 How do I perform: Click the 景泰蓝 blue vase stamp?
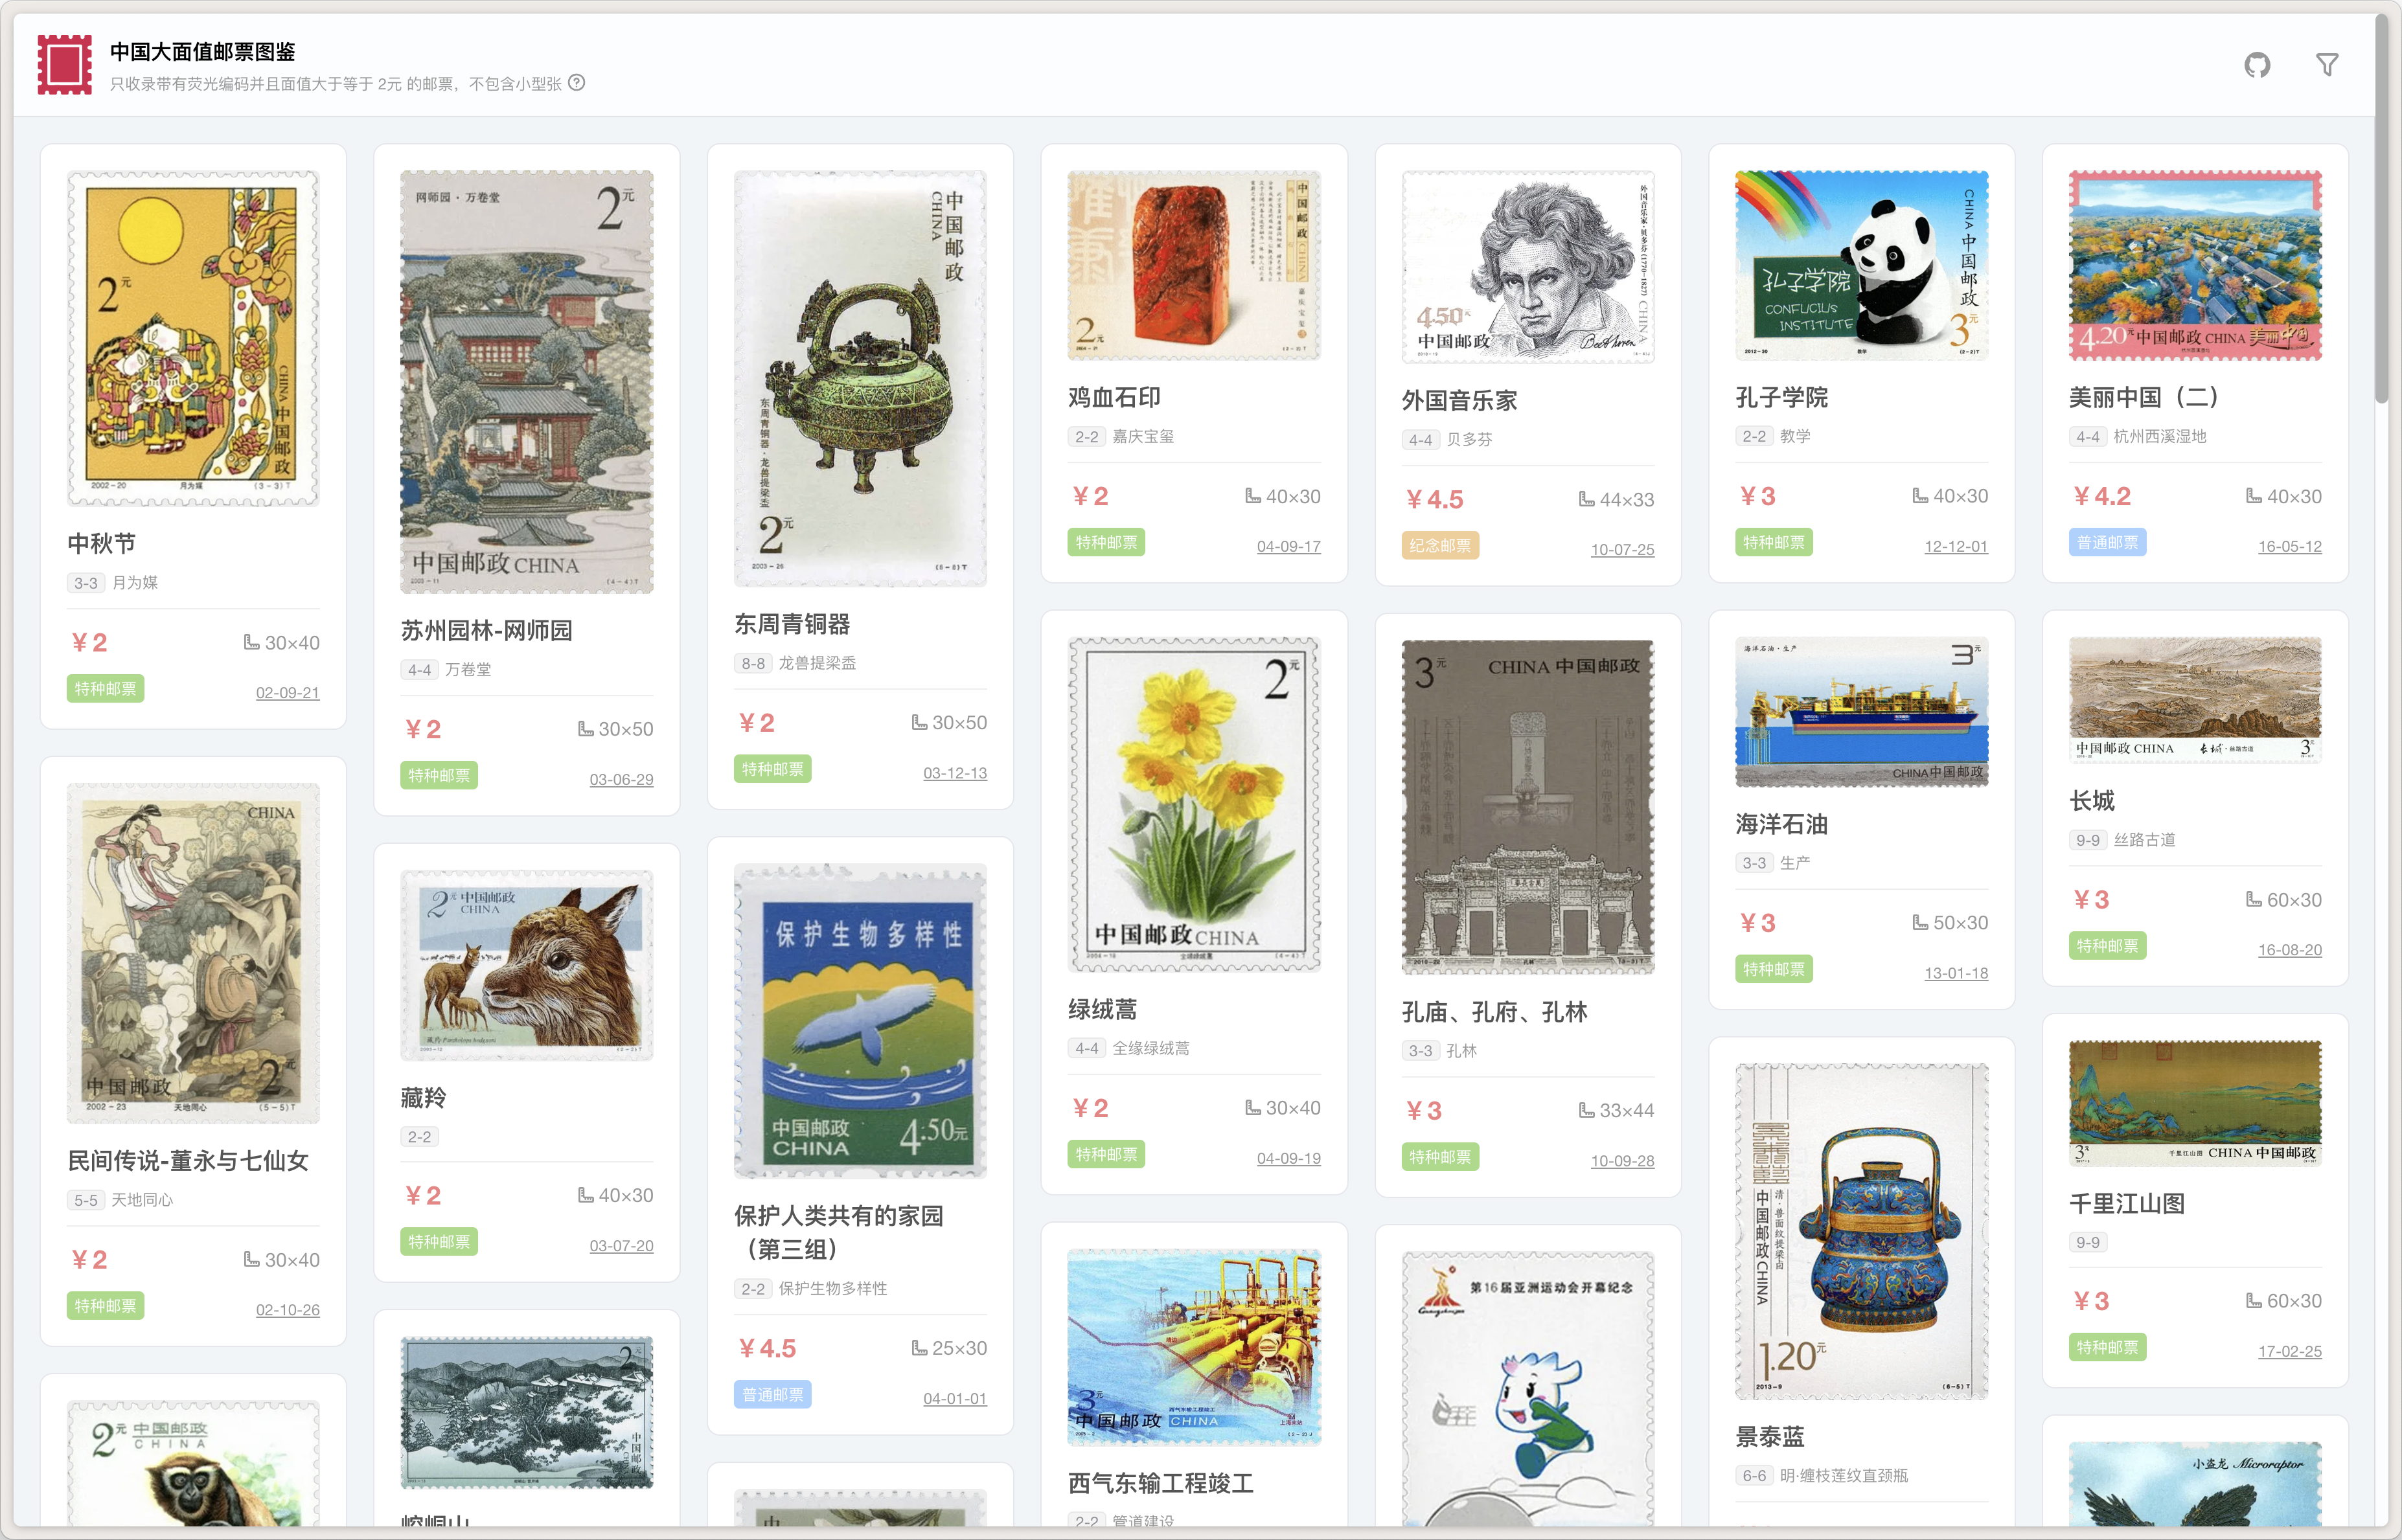tap(1861, 1231)
